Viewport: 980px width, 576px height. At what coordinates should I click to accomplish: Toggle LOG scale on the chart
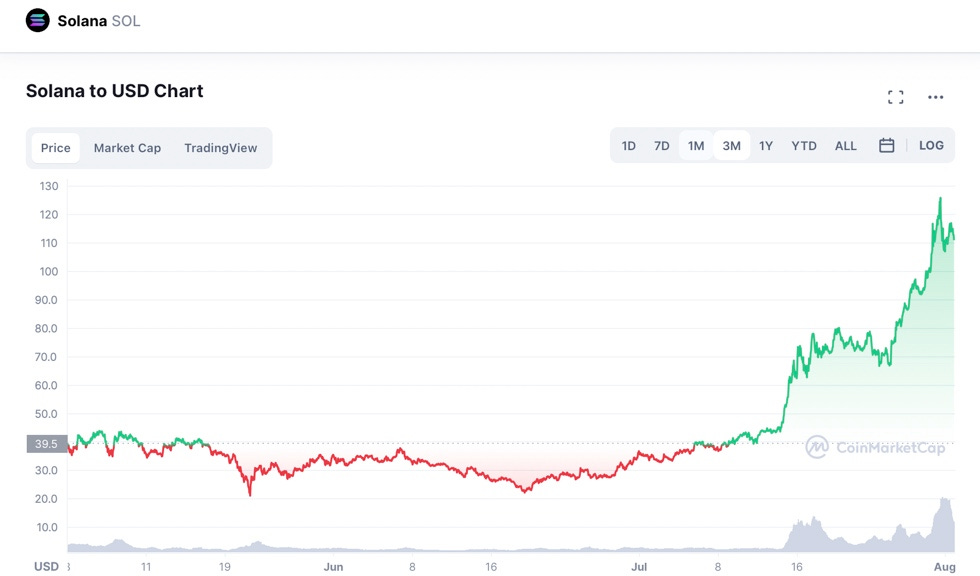[x=931, y=146]
